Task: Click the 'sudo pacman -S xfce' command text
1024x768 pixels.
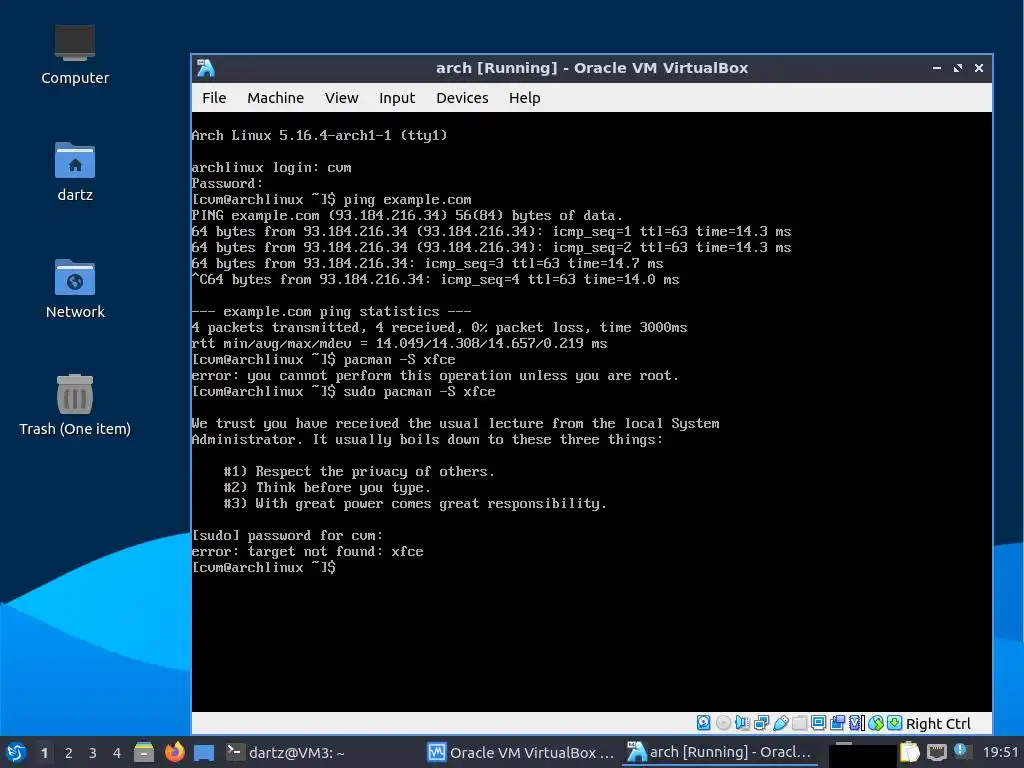Action: (419, 391)
